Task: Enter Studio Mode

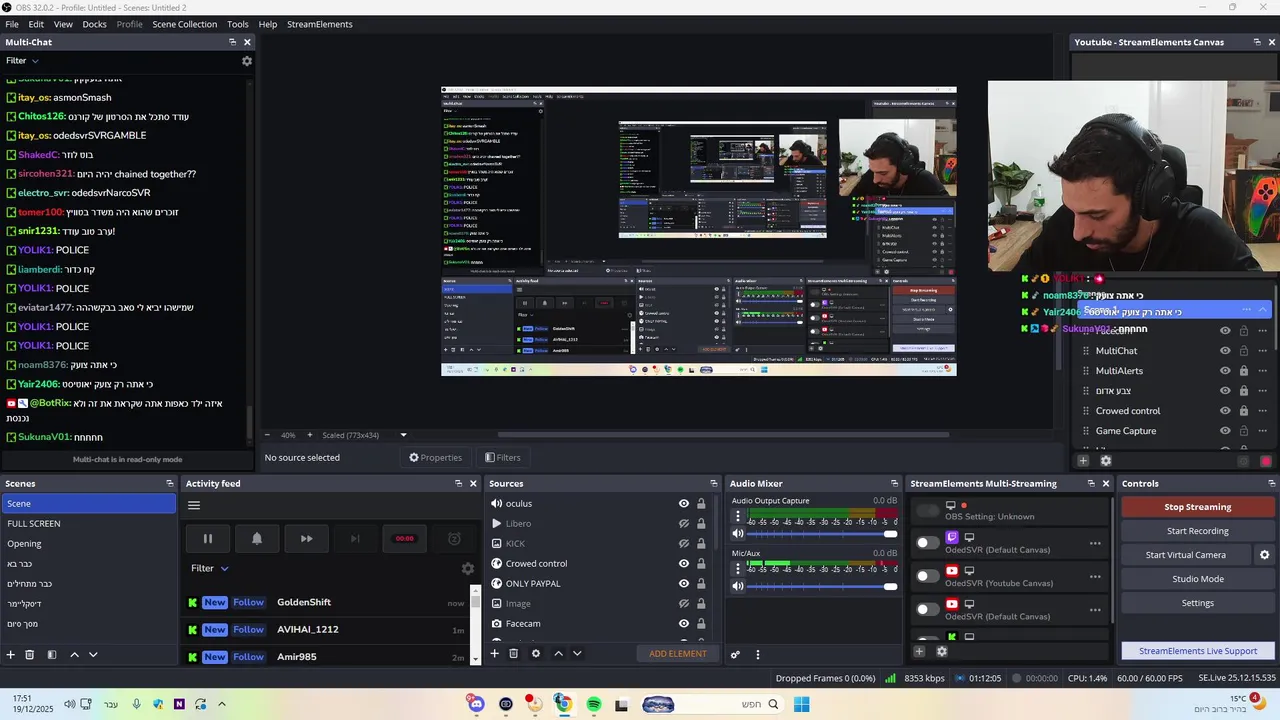Action: [x=1197, y=579]
